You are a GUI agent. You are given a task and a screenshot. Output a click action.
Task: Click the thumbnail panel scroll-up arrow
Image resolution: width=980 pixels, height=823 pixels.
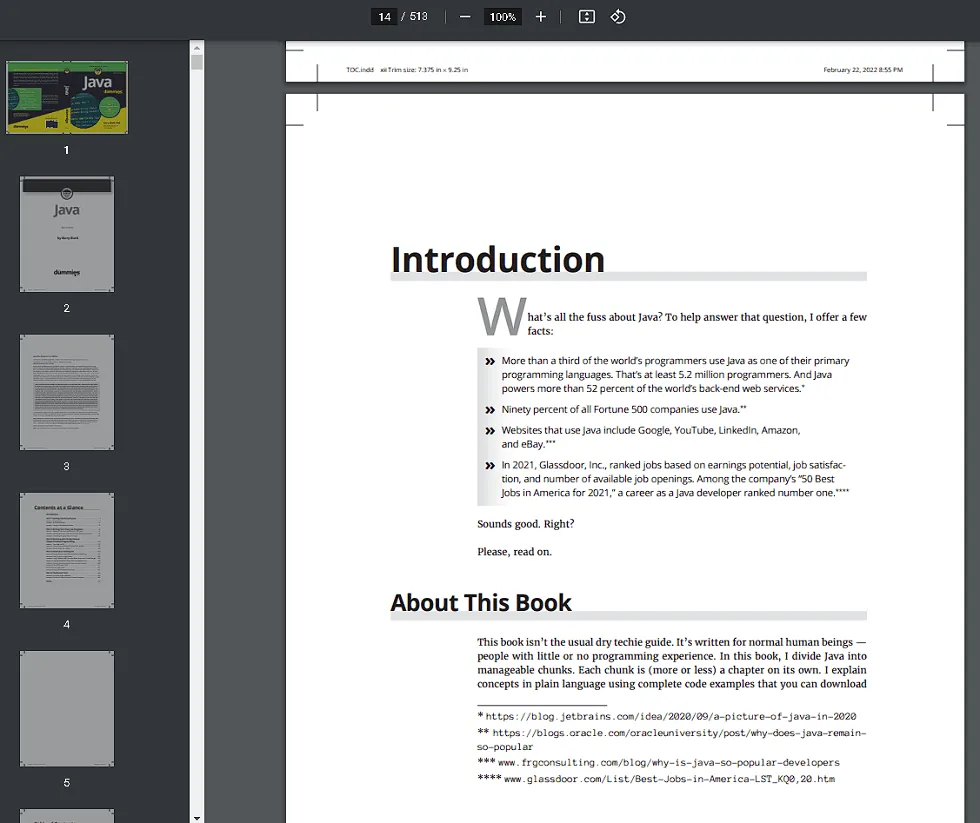click(x=197, y=47)
